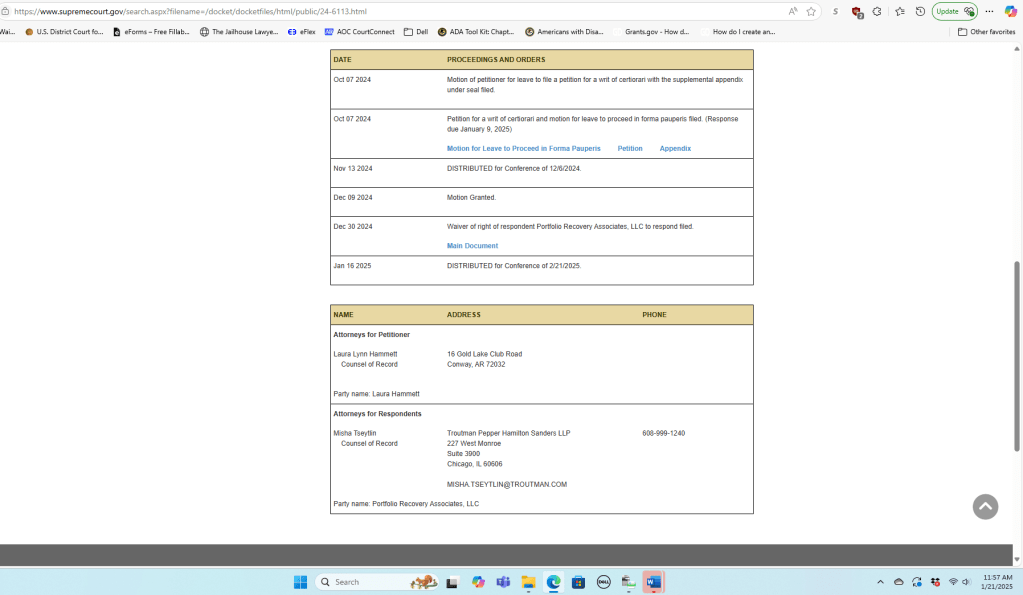Image resolution: width=1023 pixels, height=595 pixels.
Task: Expand the Other favorites folder
Action: (986, 31)
